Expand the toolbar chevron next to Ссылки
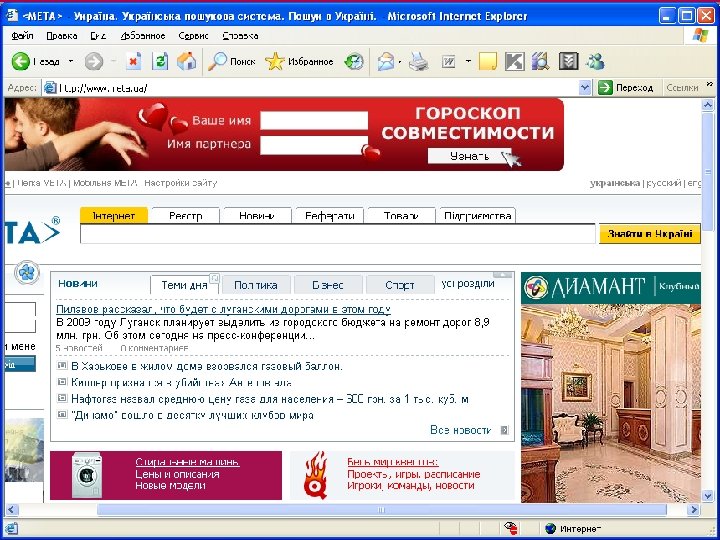This screenshot has height=540, width=720. click(709, 85)
